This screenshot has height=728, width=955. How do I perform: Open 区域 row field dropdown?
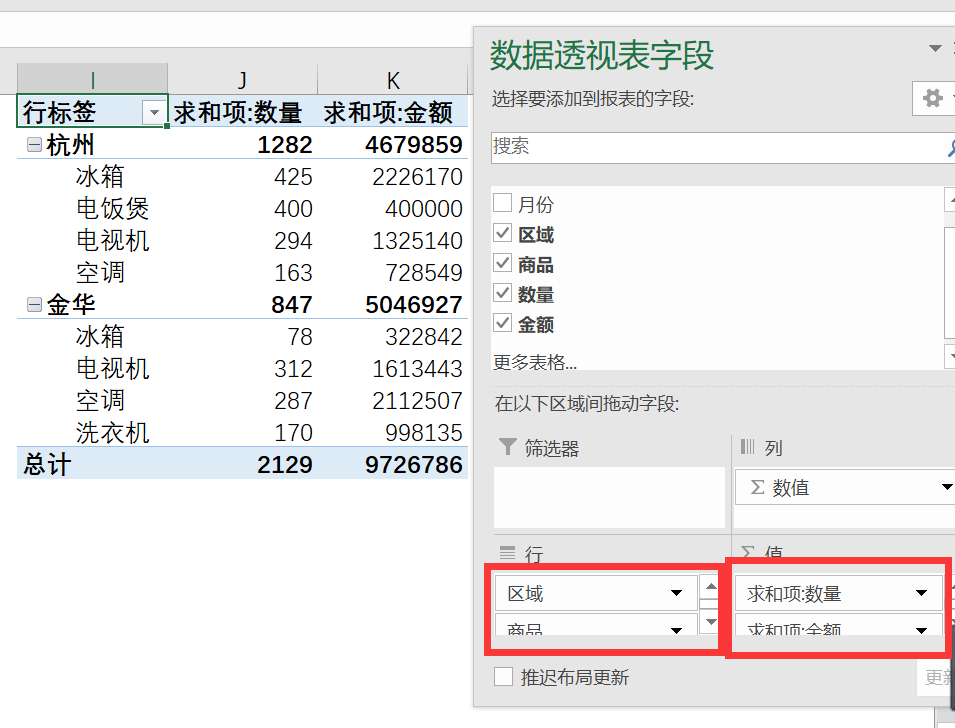(676, 593)
